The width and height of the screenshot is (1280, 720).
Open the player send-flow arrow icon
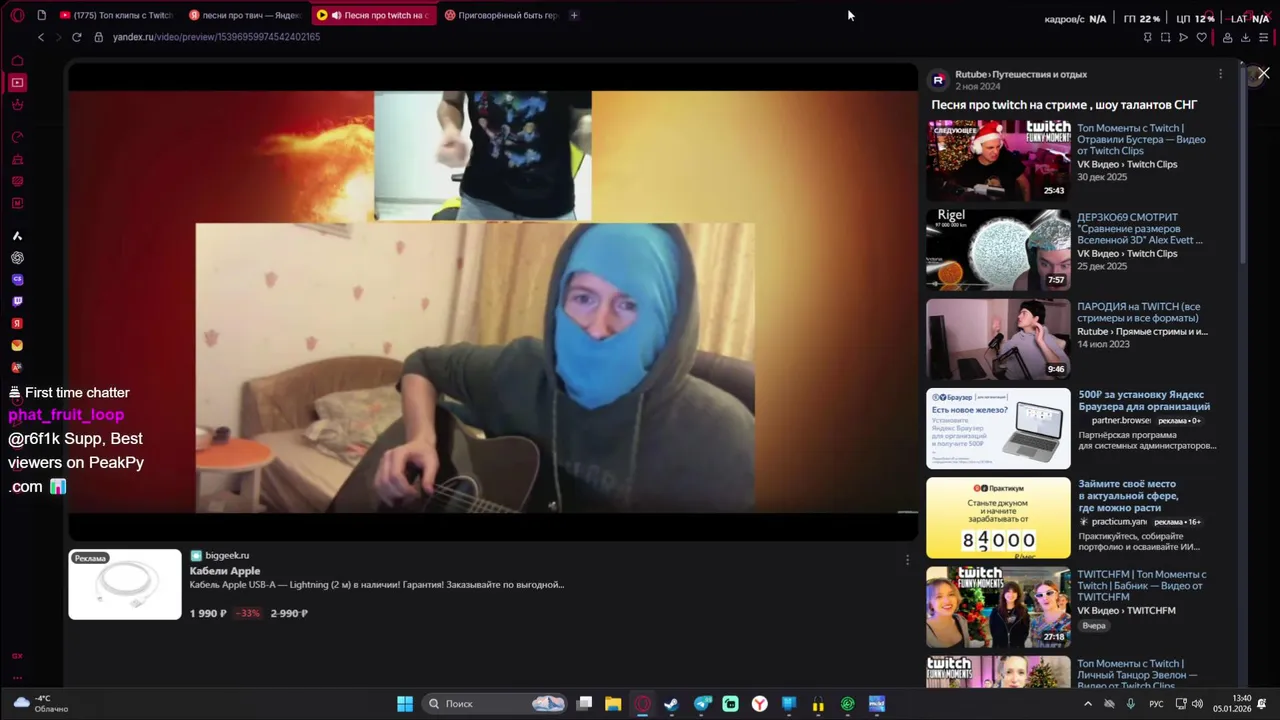[1183, 37]
